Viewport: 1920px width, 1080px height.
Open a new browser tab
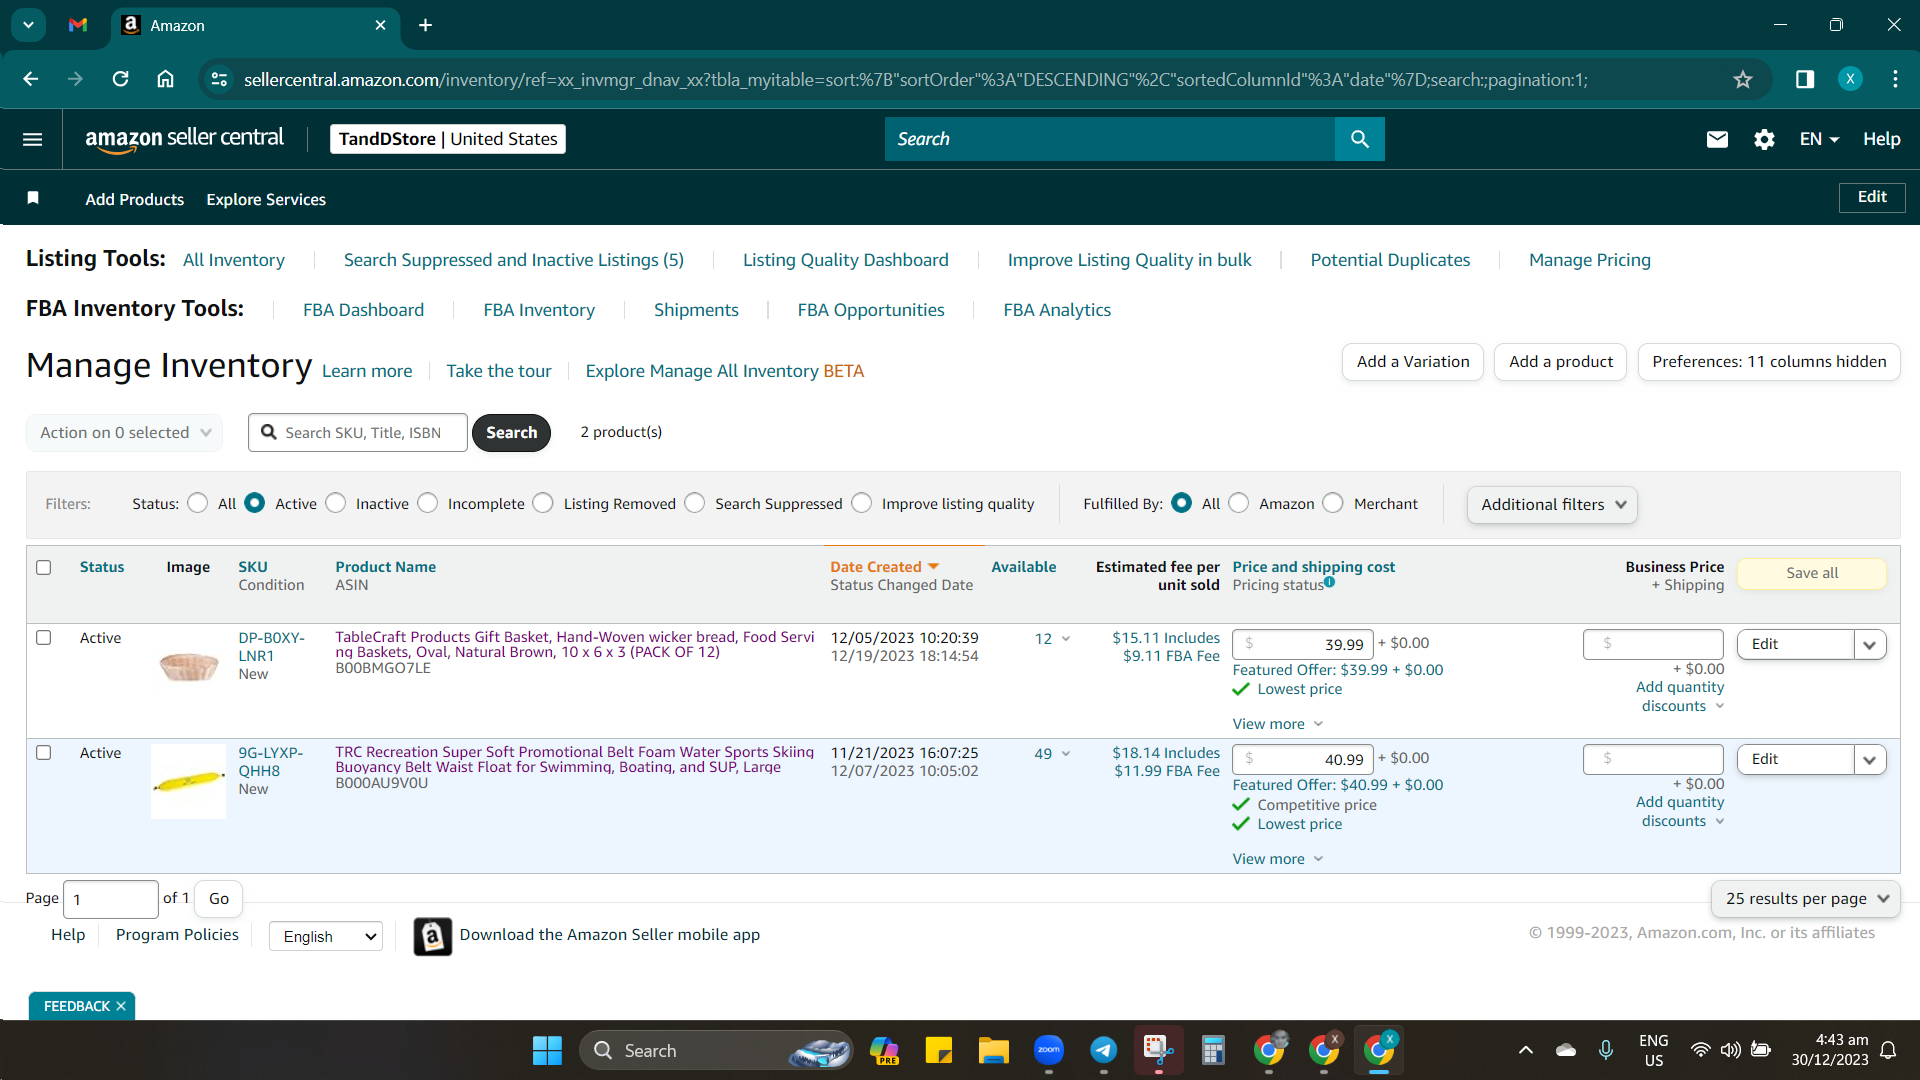[x=425, y=25]
